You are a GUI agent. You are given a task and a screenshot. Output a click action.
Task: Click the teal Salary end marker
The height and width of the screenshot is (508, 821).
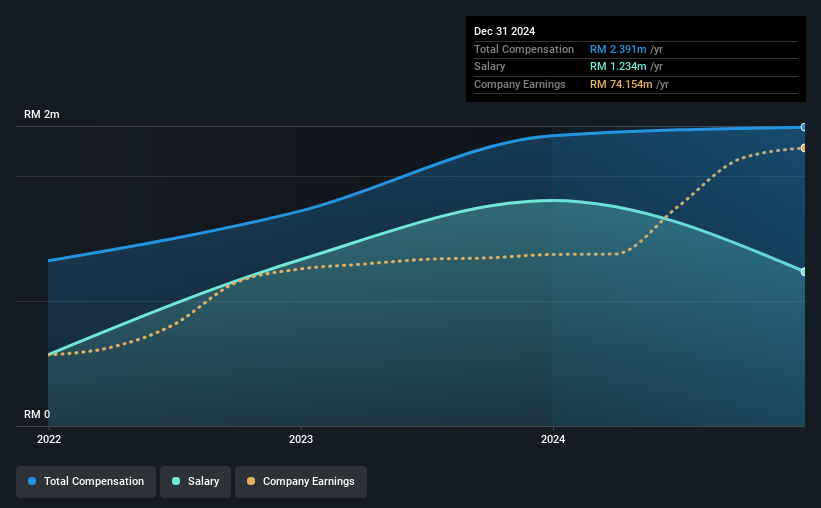click(804, 271)
